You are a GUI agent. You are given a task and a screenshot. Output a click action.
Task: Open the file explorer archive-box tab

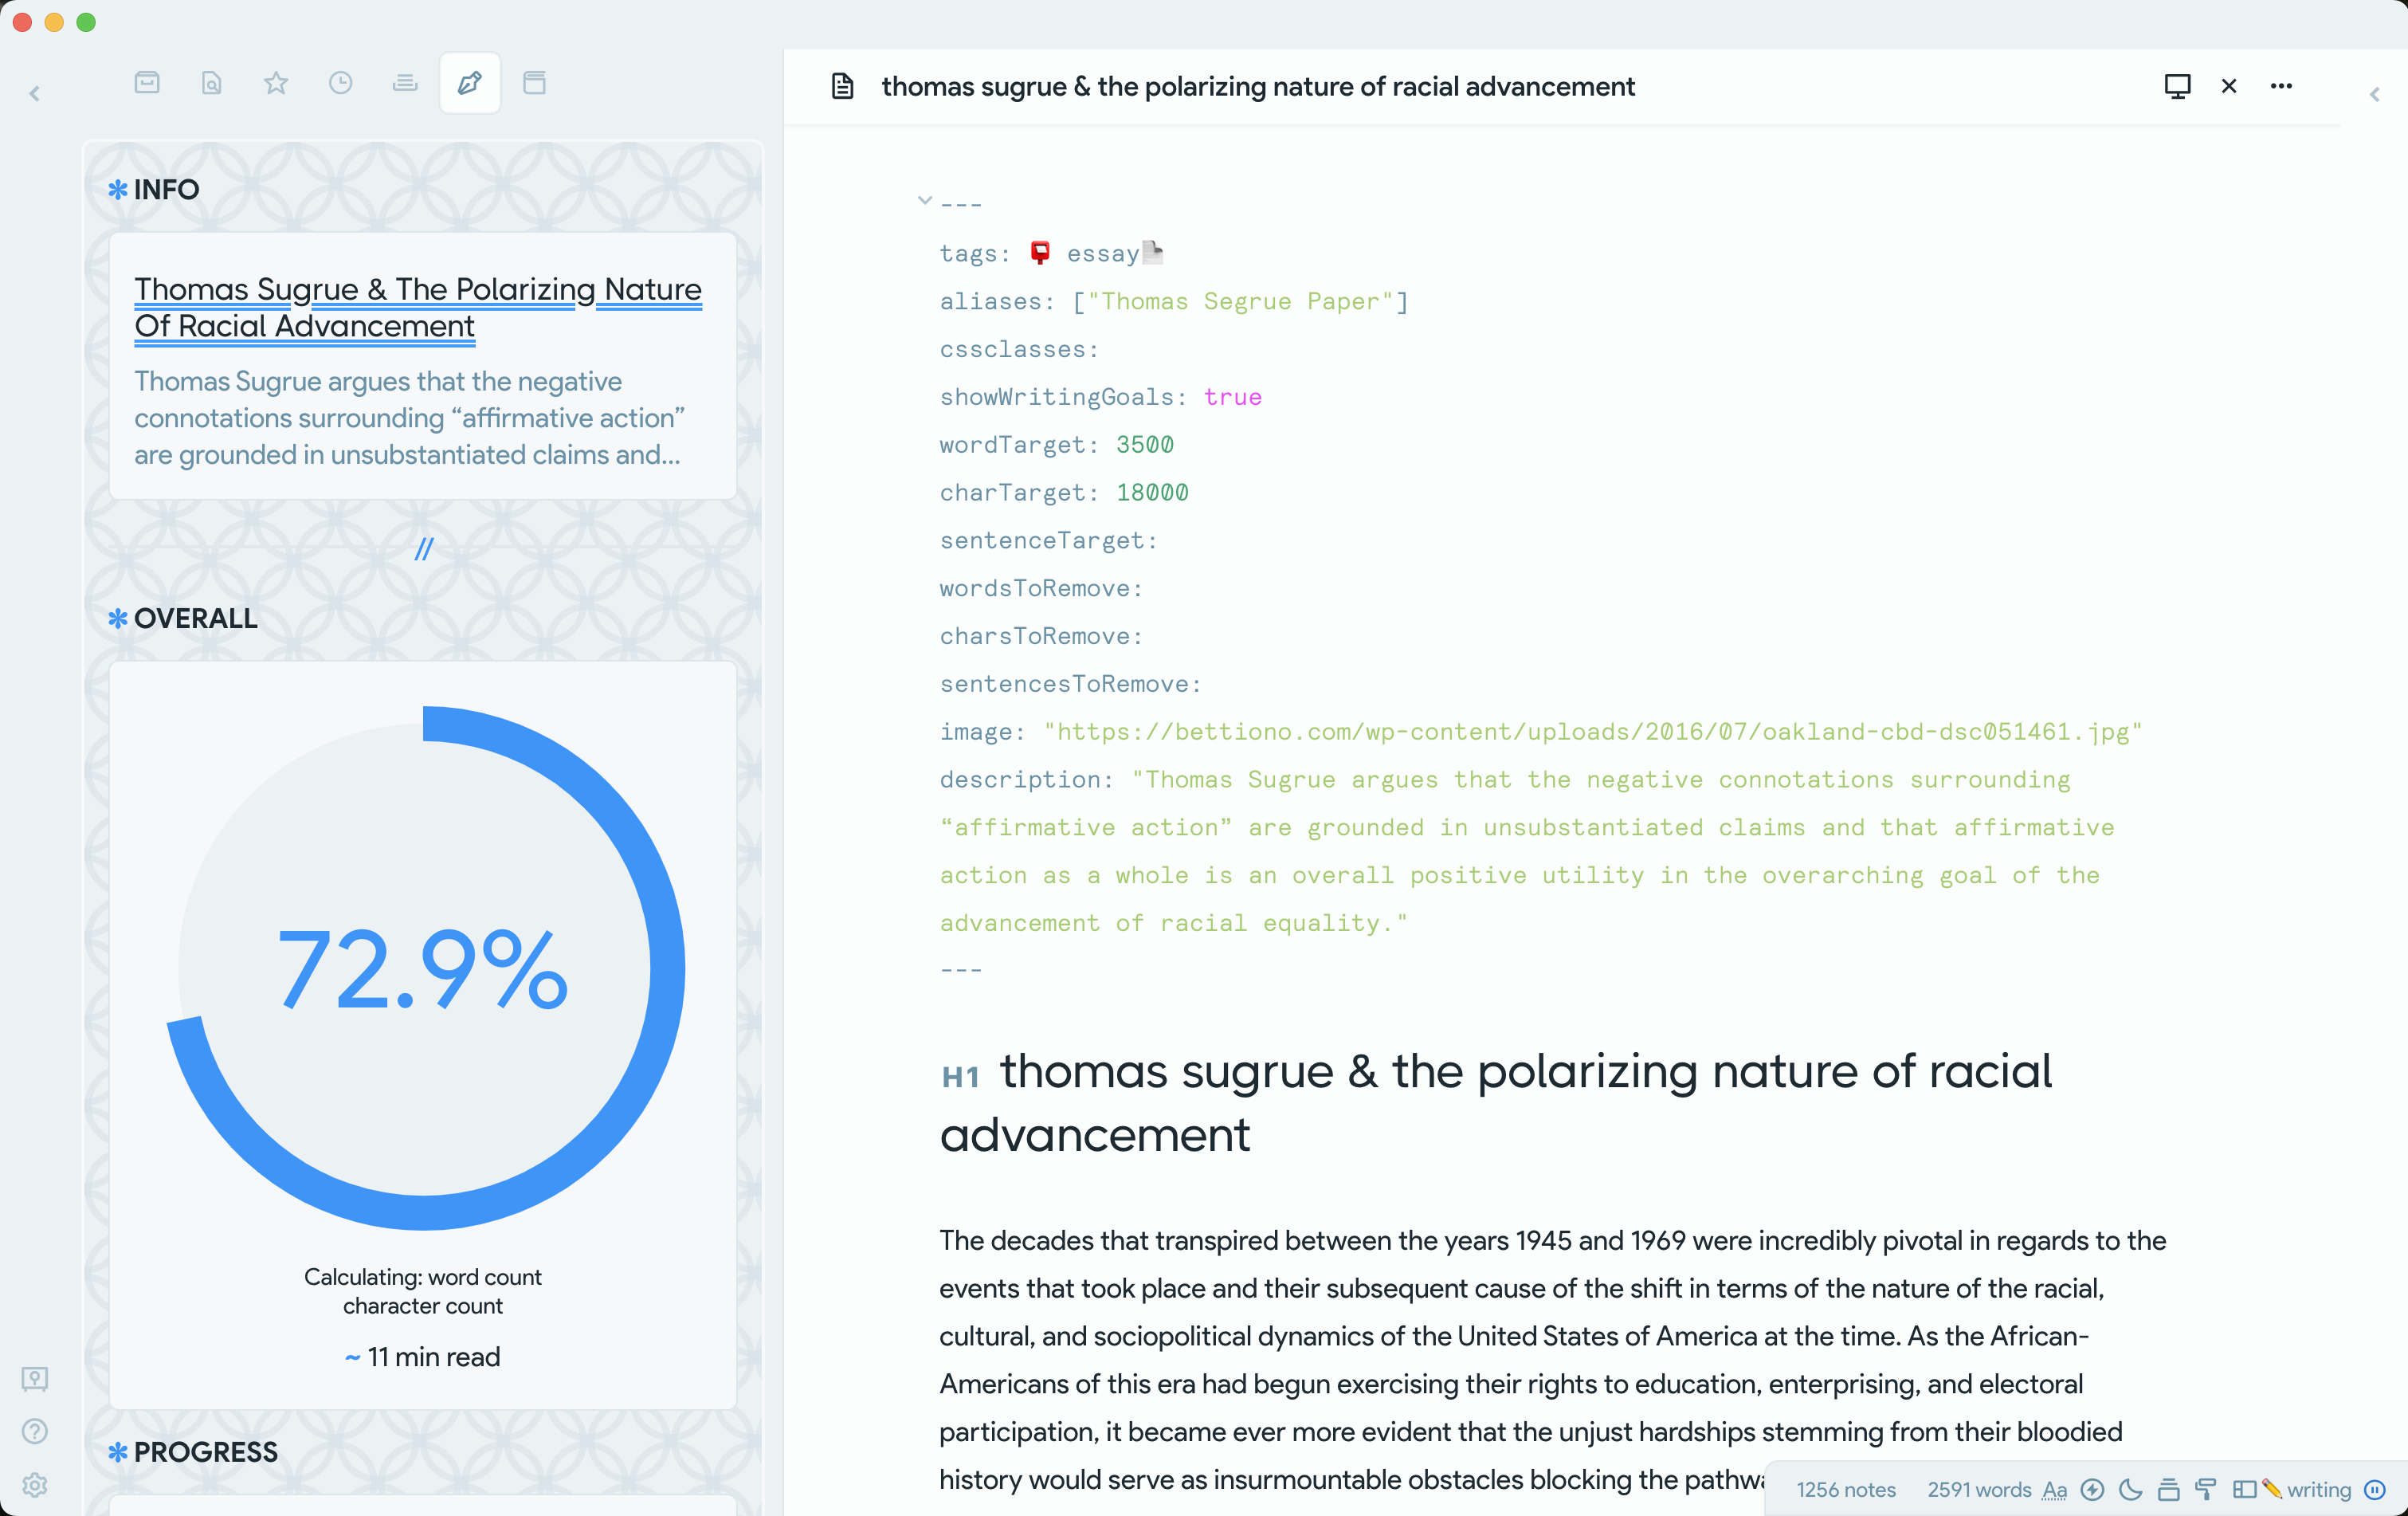147,83
